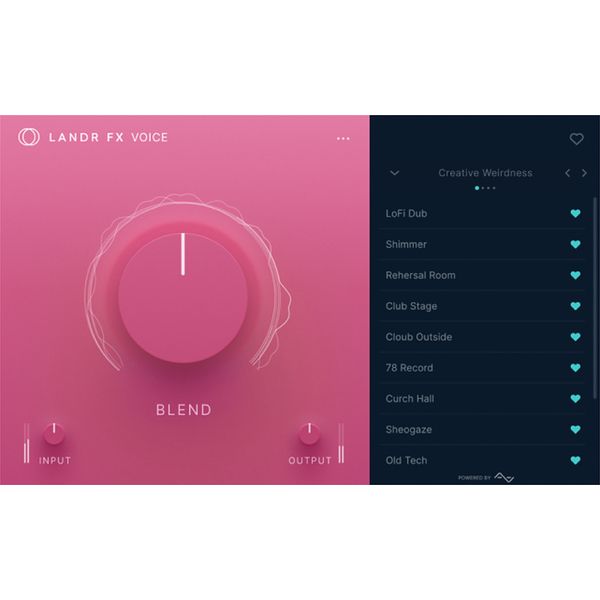The width and height of the screenshot is (600, 600).
Task: Expand the preset category dropdown chevron
Action: [x=395, y=173]
